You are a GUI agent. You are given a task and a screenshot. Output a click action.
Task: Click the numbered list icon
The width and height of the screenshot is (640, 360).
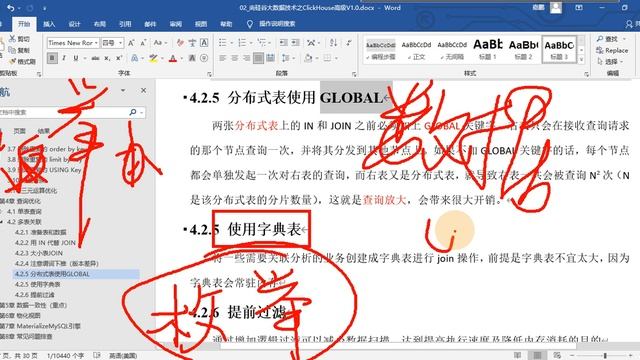tap(242, 43)
